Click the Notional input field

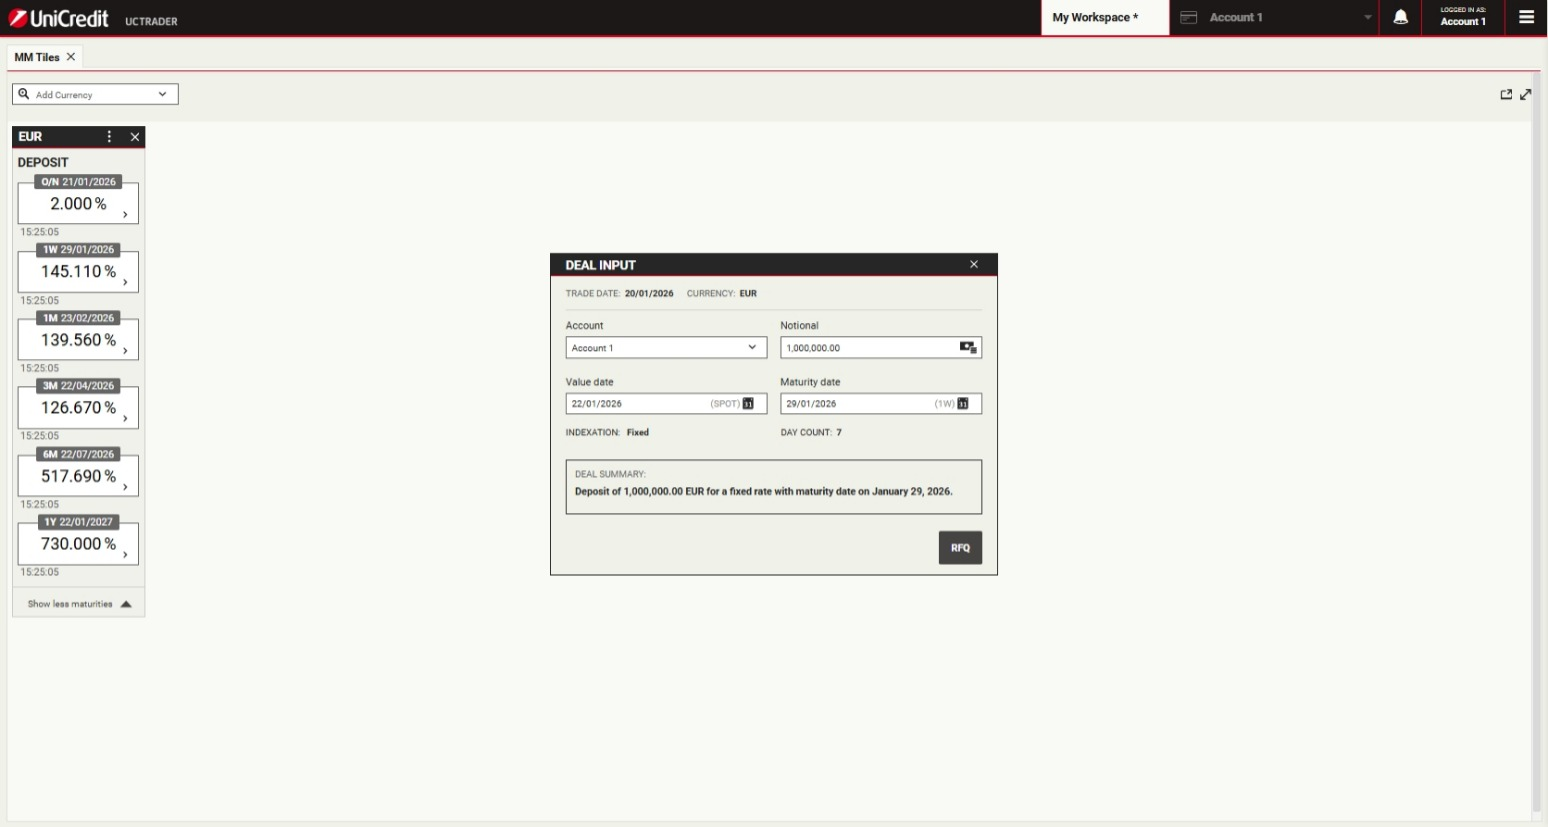[866, 348]
